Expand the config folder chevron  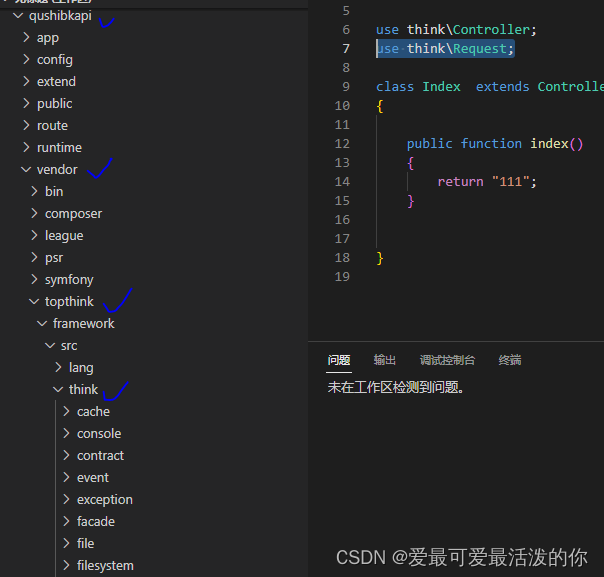[26, 59]
